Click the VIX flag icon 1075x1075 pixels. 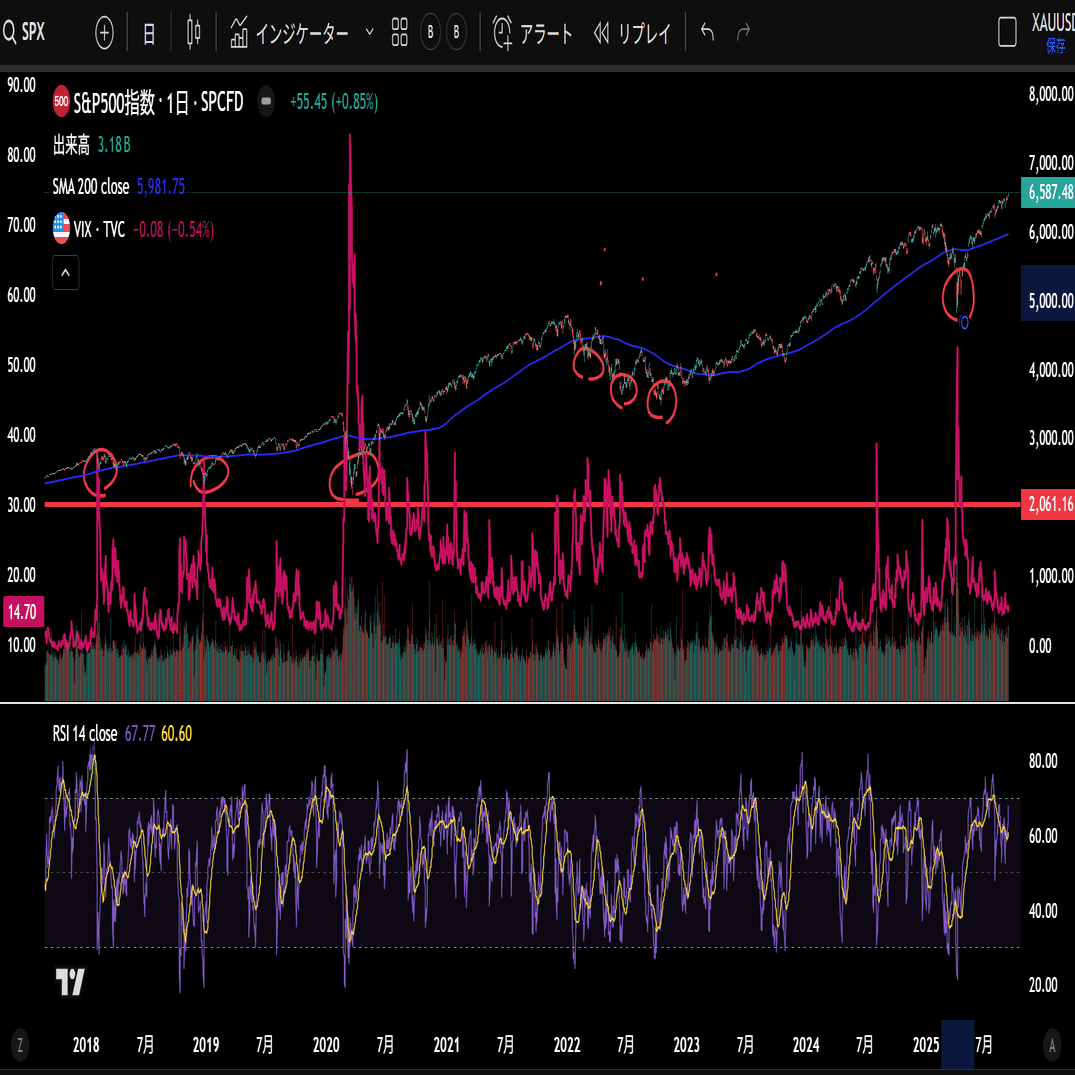coord(61,228)
